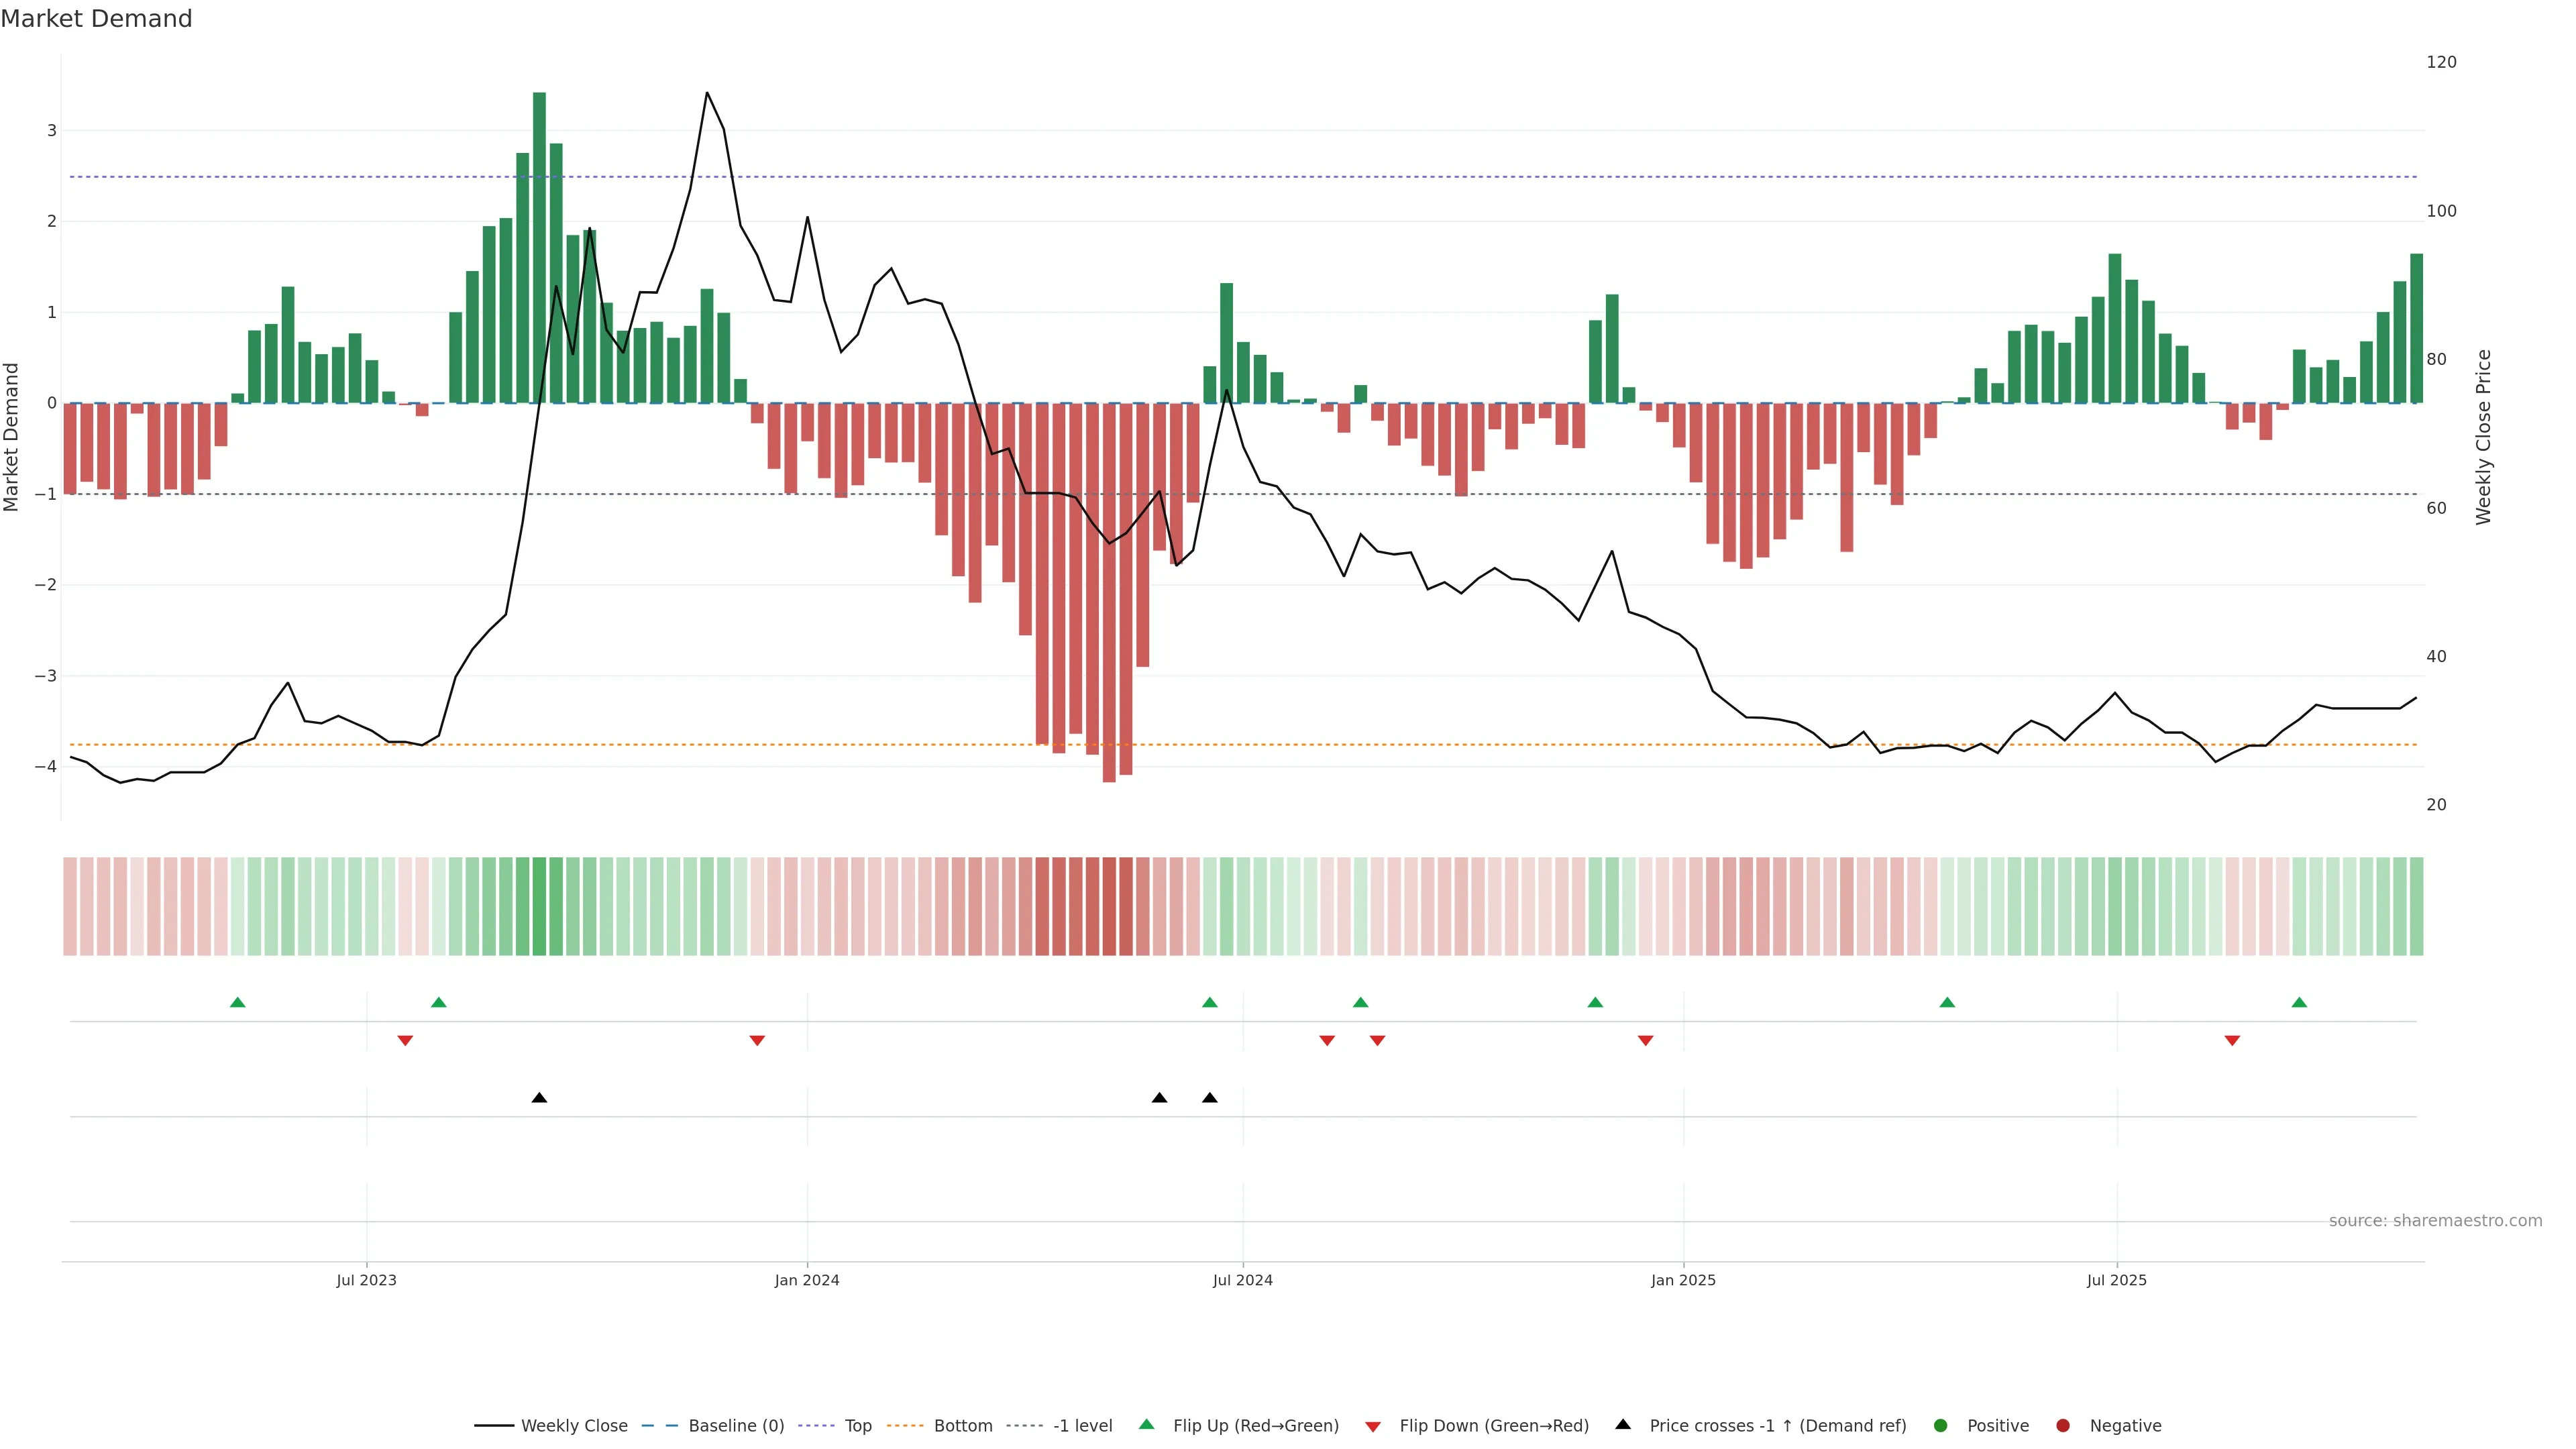Click the last green flip-up triangle after Jul 2025
The image size is (2576, 1449).
[2299, 1002]
